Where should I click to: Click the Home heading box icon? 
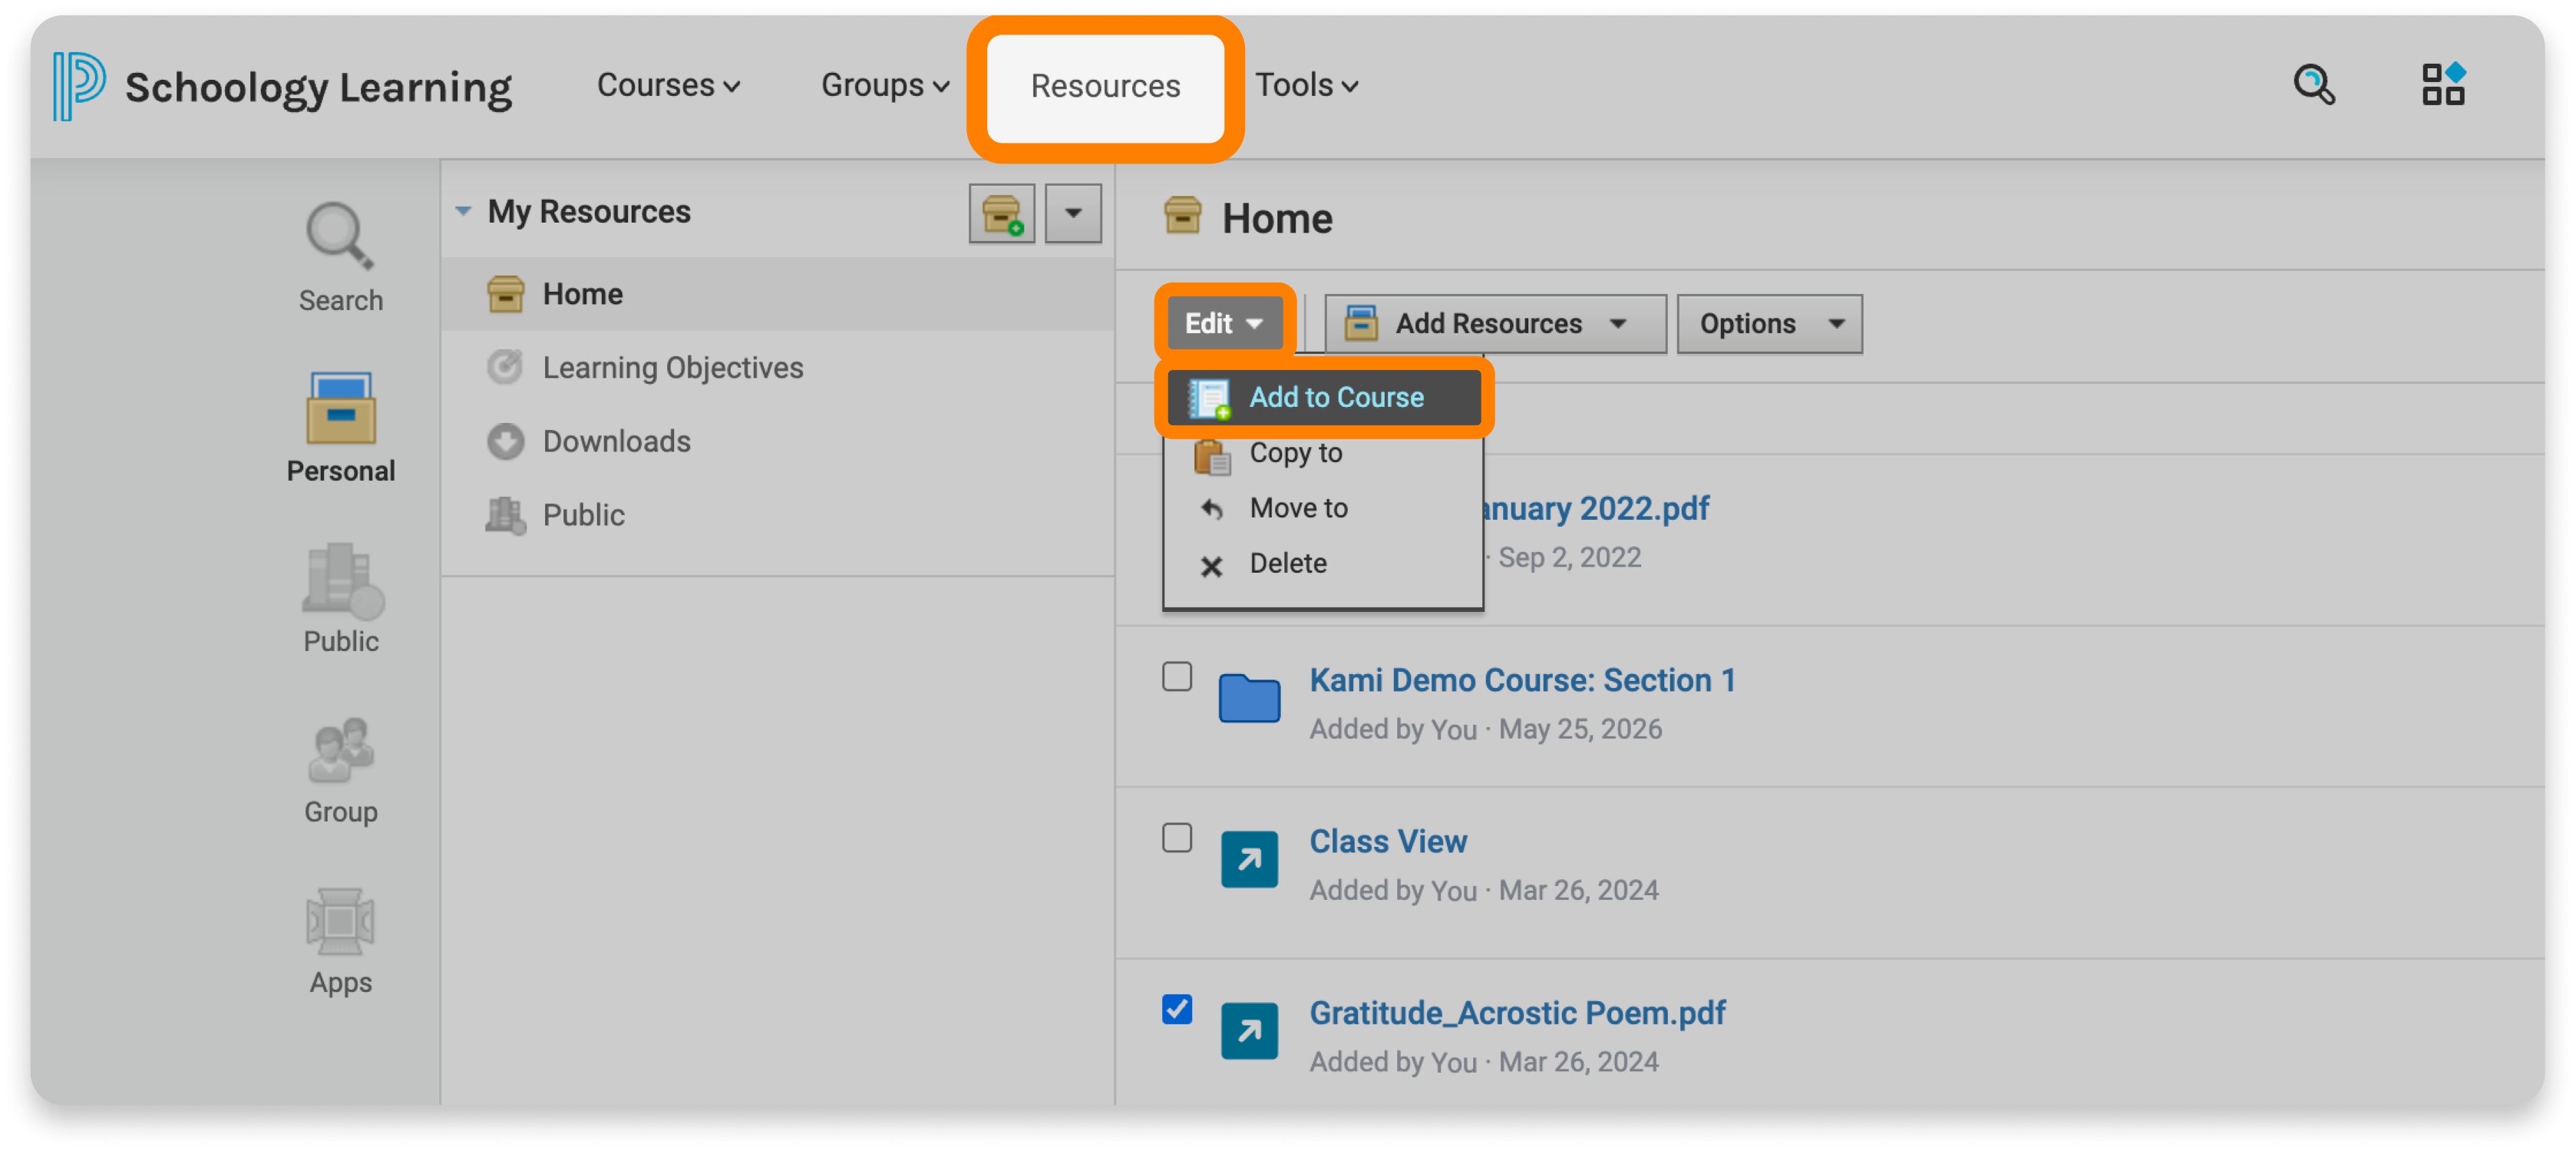(1182, 216)
